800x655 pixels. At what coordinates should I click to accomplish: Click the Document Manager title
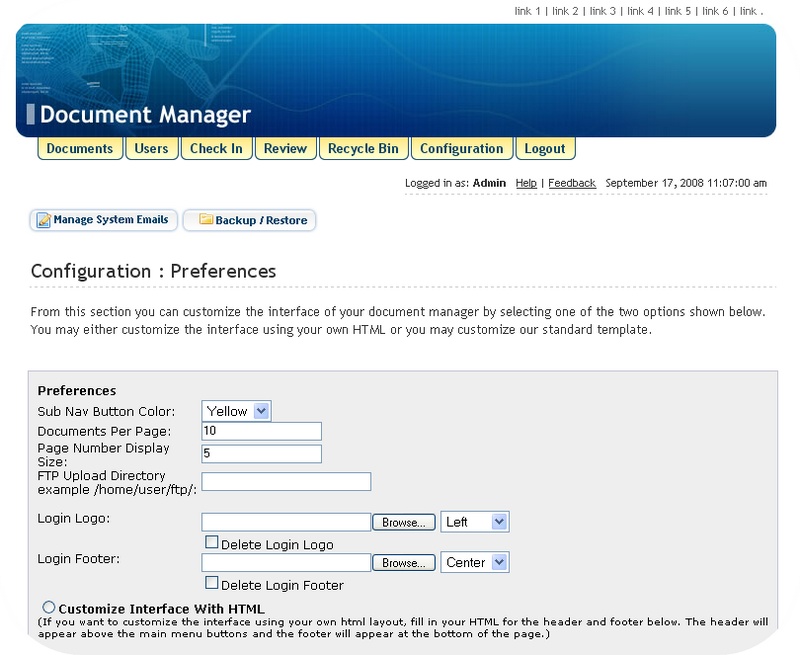145,115
